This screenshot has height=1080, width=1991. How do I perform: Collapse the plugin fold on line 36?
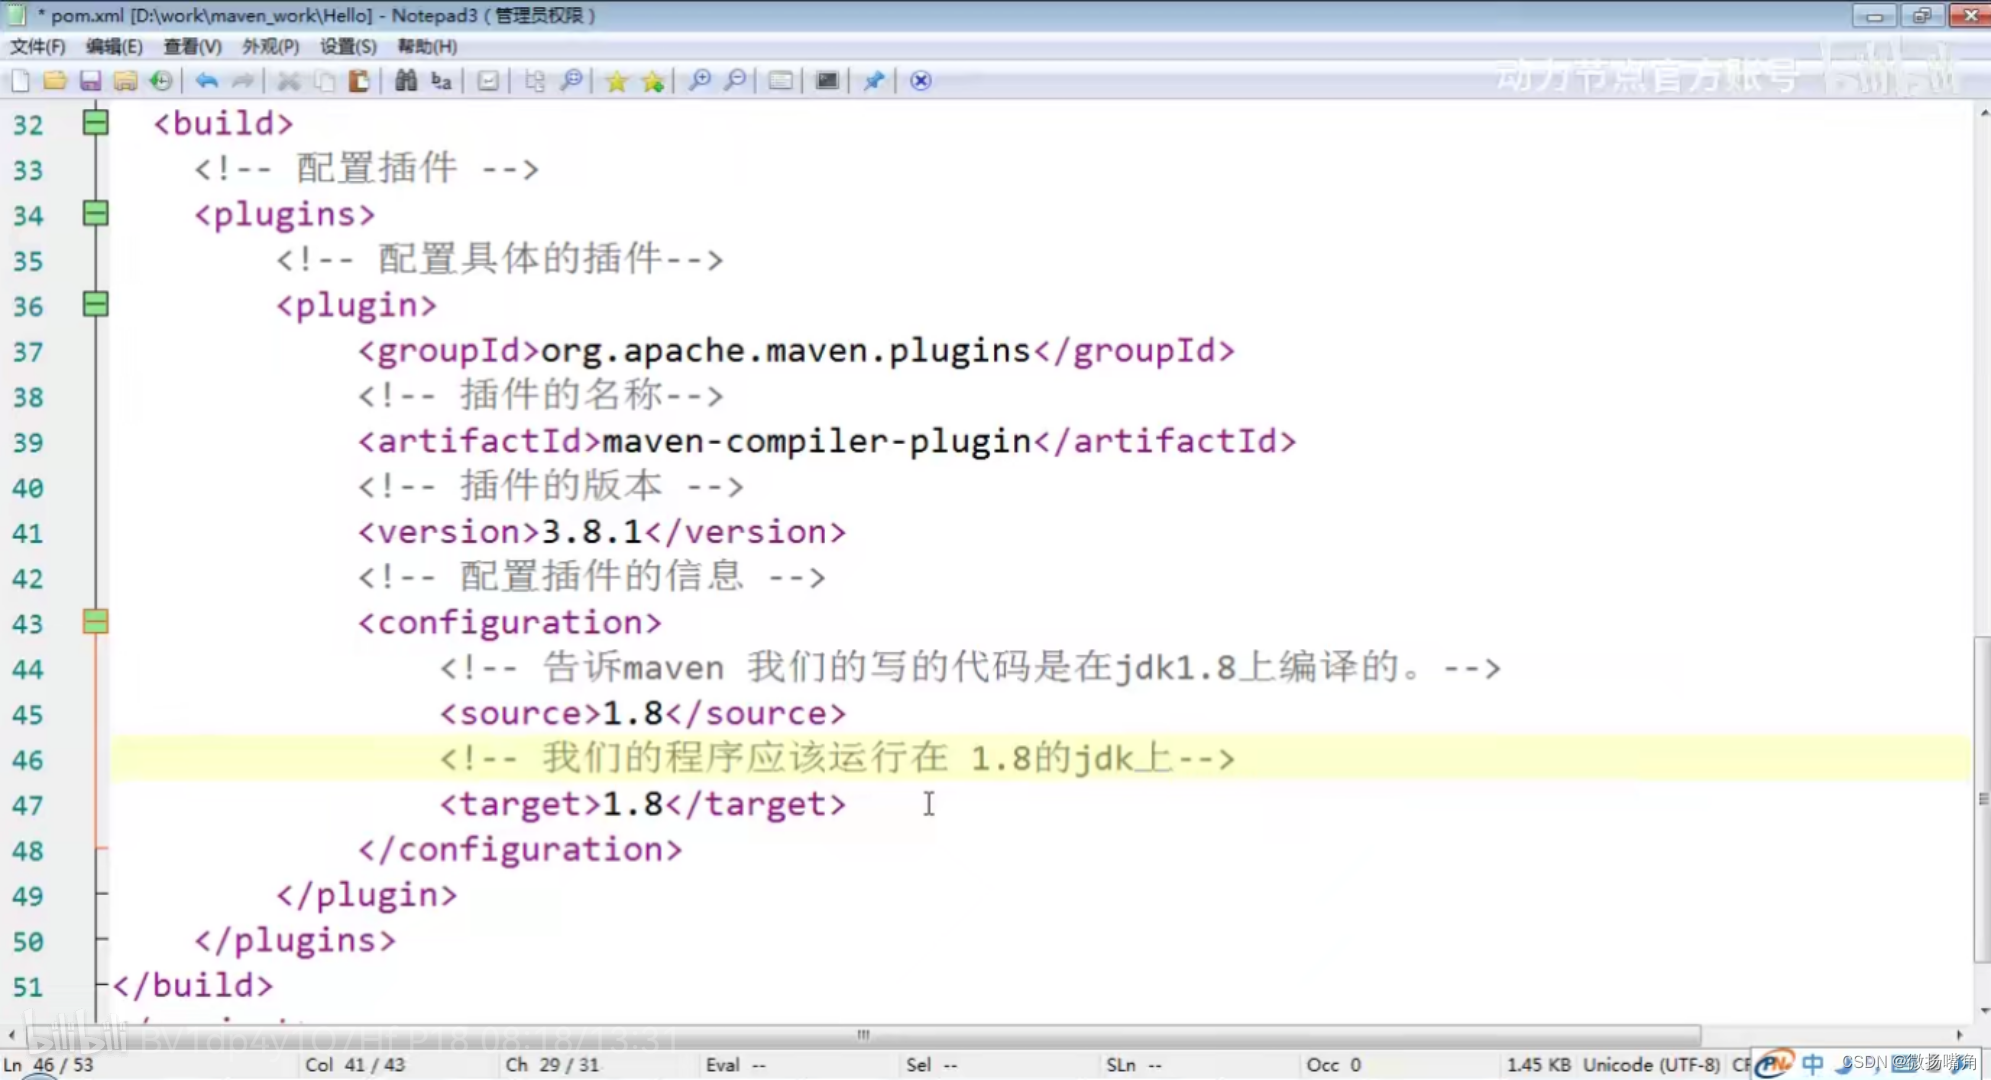click(95, 305)
